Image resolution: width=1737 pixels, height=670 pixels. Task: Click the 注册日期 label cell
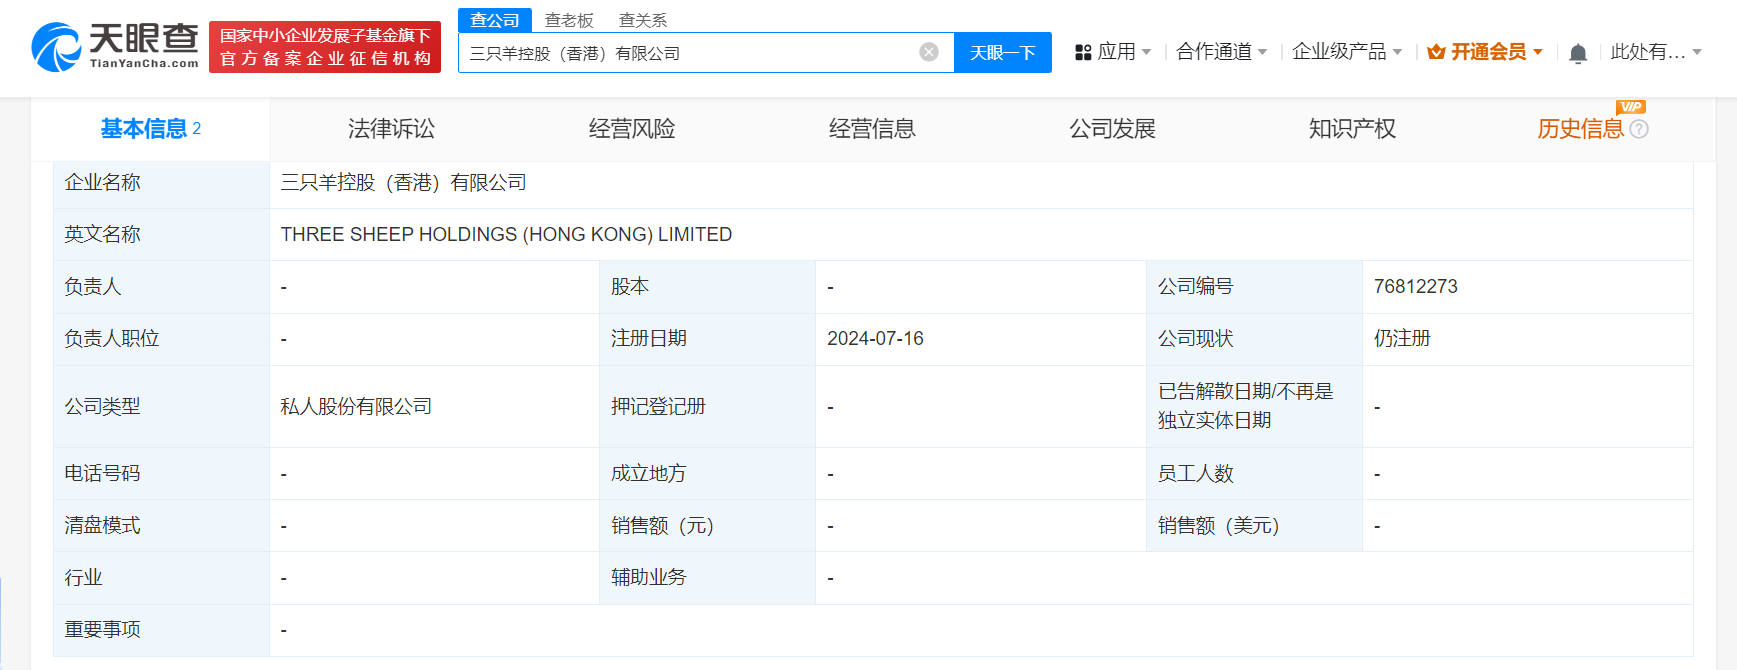707,339
